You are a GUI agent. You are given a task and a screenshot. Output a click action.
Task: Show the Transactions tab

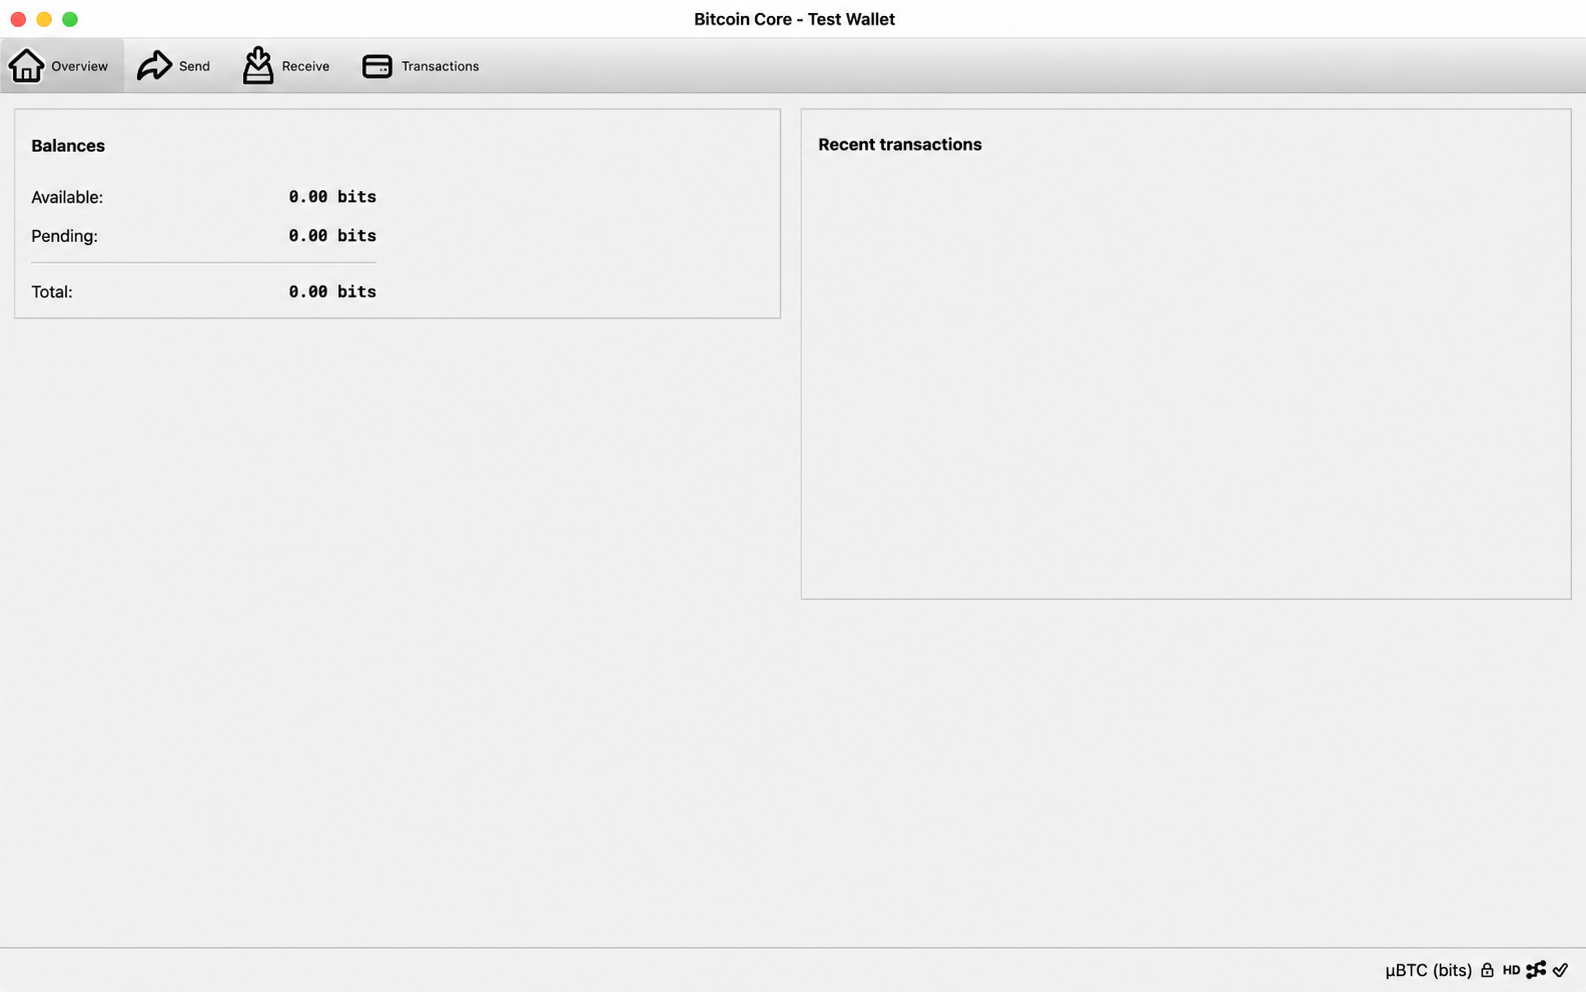point(421,66)
